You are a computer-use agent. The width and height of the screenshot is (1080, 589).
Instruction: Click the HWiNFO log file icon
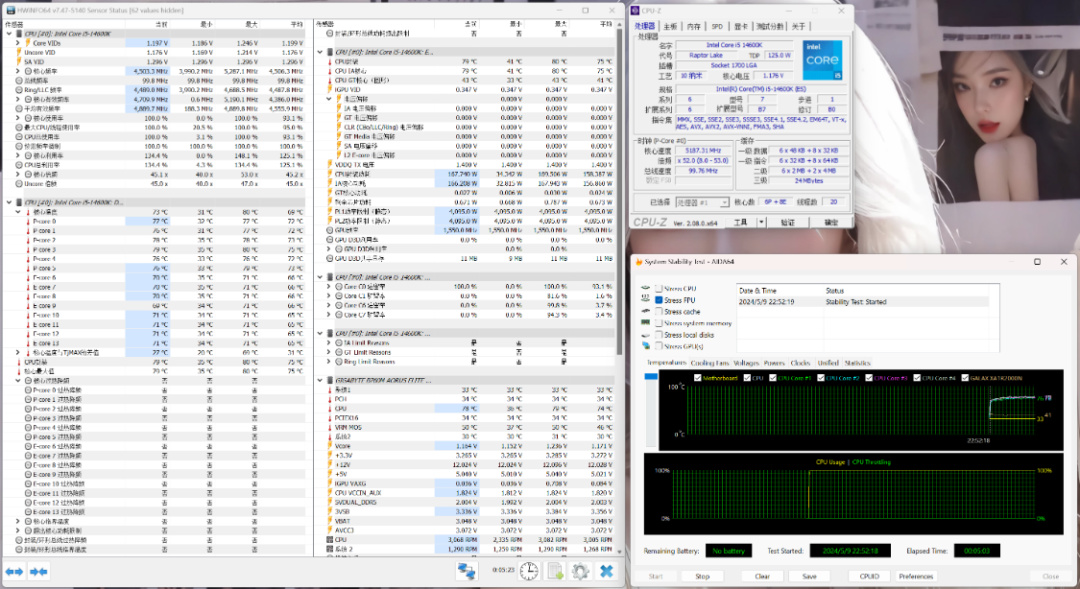pyautogui.click(x=553, y=571)
